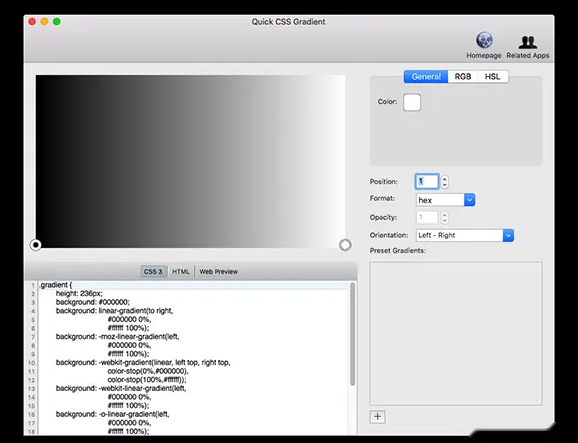Screen dimensions: 578x443
Task: Select the white gradient stop handle
Action: [345, 245]
